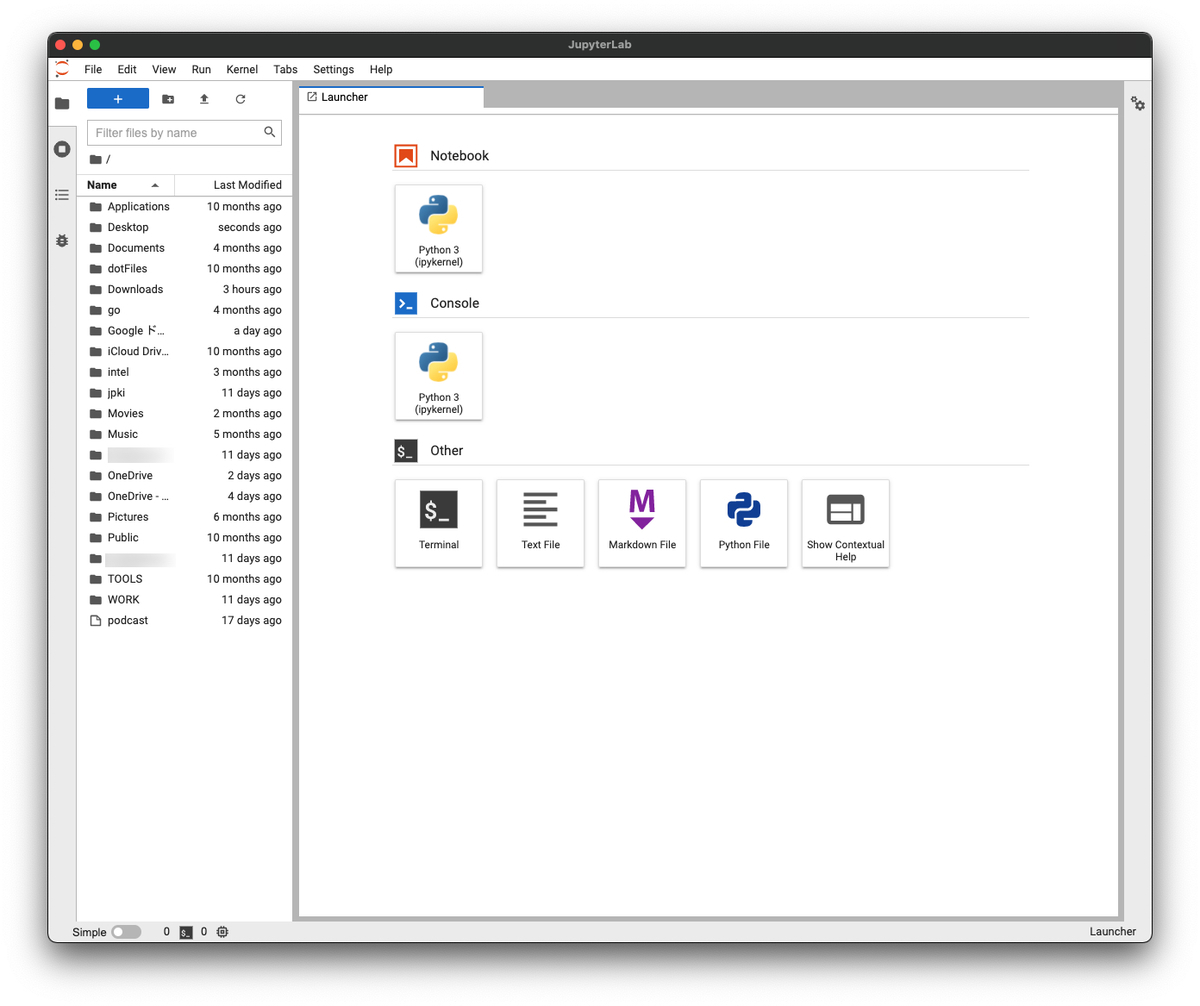Refresh the file browser list
Screen dimensions: 1200x1006
point(240,99)
